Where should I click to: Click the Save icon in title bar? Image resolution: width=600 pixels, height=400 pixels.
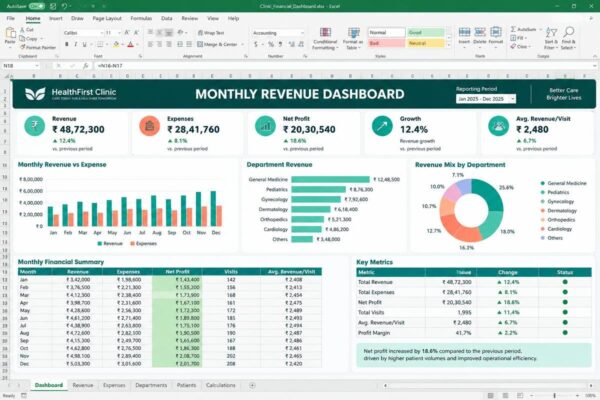(x=53, y=7)
